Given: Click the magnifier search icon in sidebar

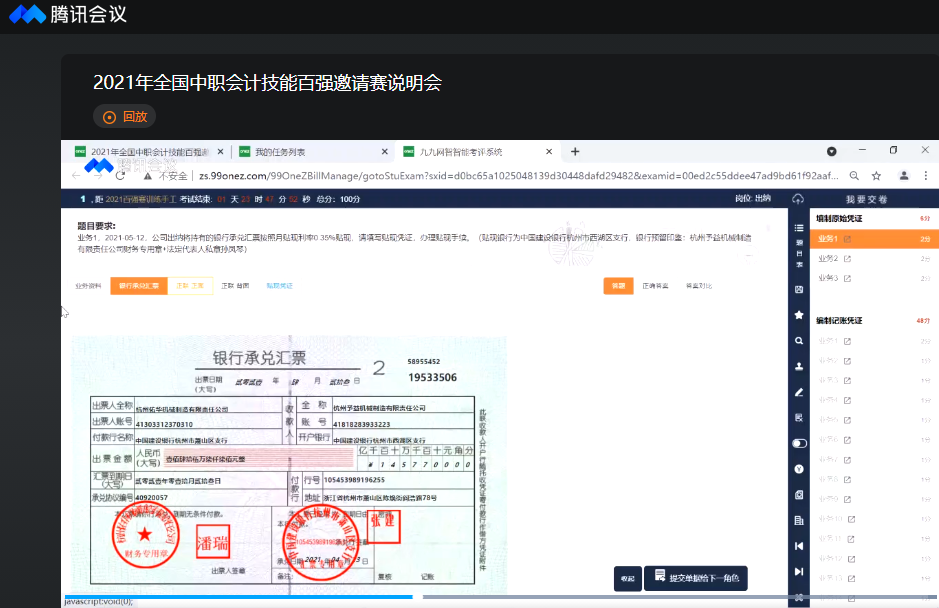Looking at the screenshot, I should click(798, 341).
